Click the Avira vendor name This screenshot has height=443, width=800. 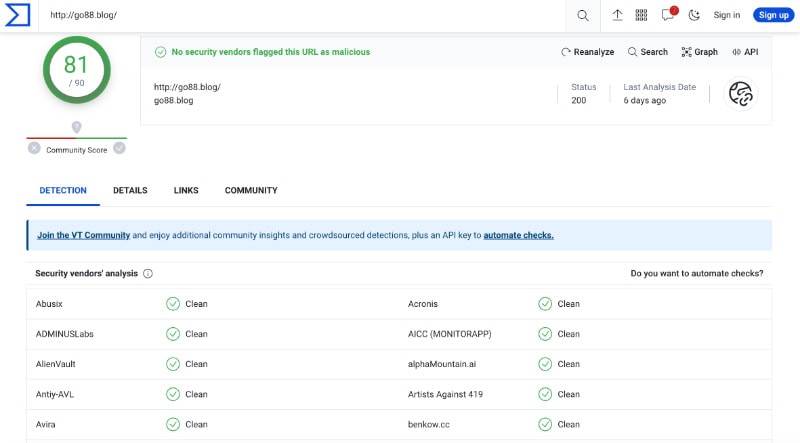(45, 425)
